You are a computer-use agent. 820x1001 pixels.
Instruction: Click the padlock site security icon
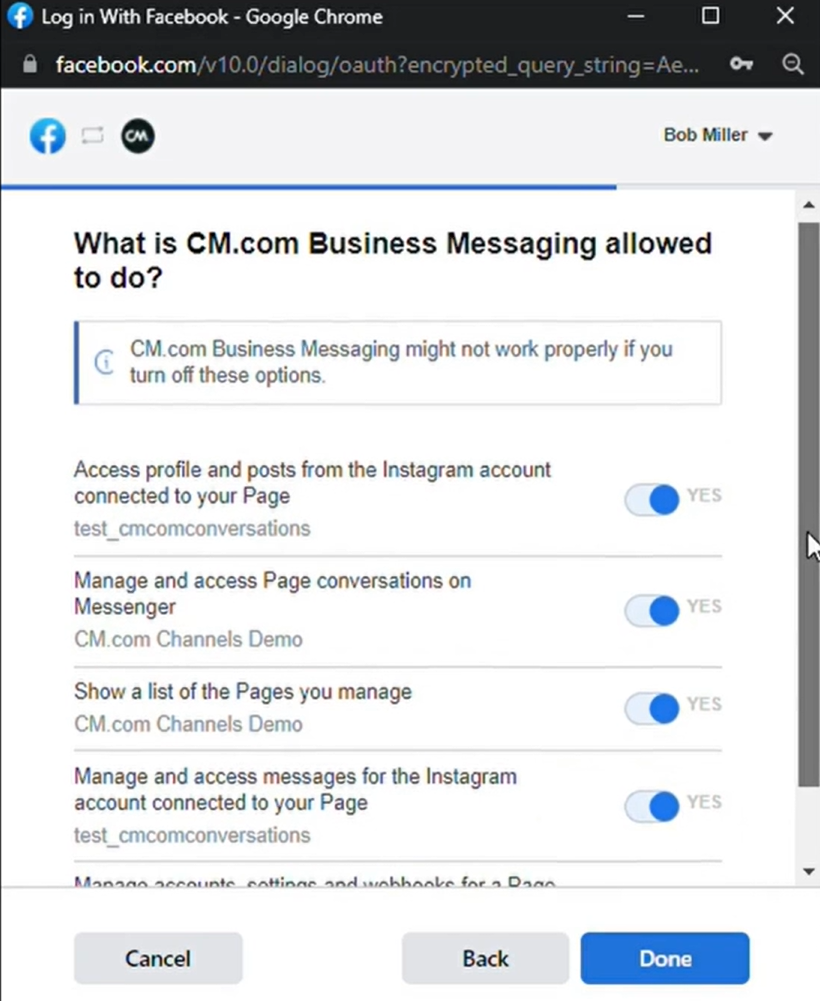click(x=29, y=65)
